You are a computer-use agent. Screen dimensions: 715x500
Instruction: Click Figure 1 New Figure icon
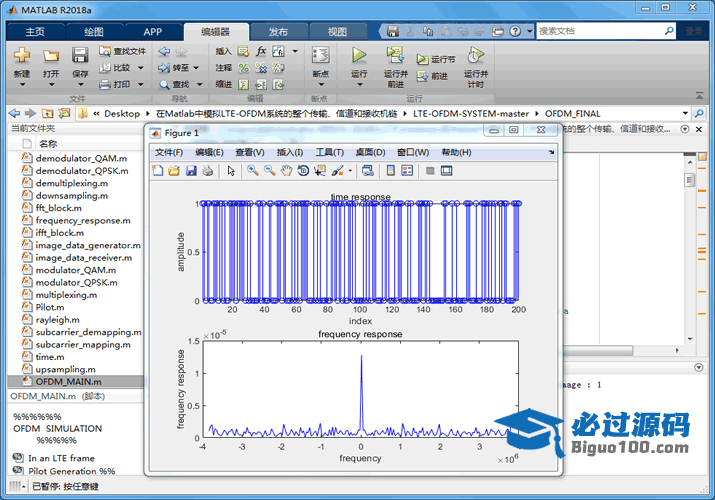(157, 171)
